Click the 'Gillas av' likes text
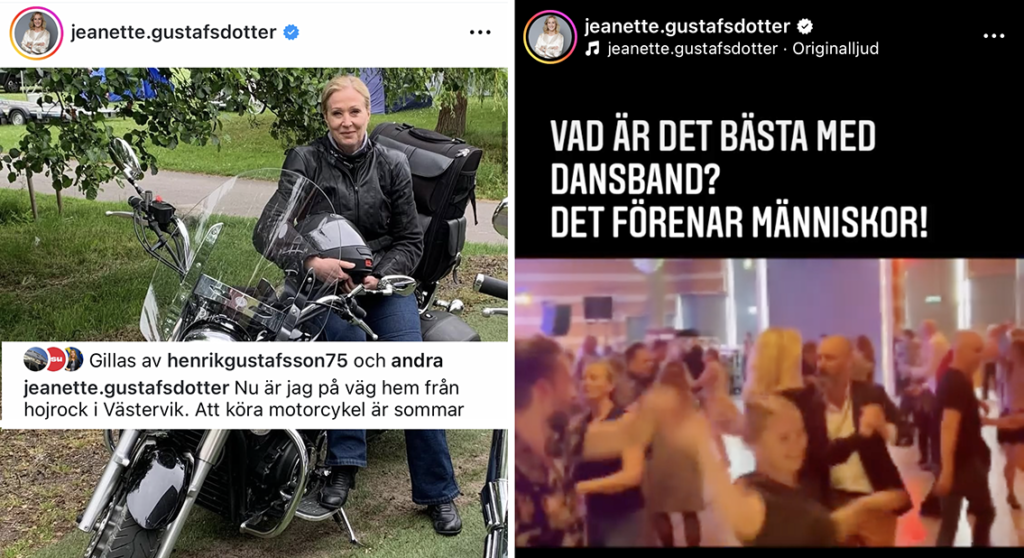Viewport: 1024px width, 558px height. (125, 360)
